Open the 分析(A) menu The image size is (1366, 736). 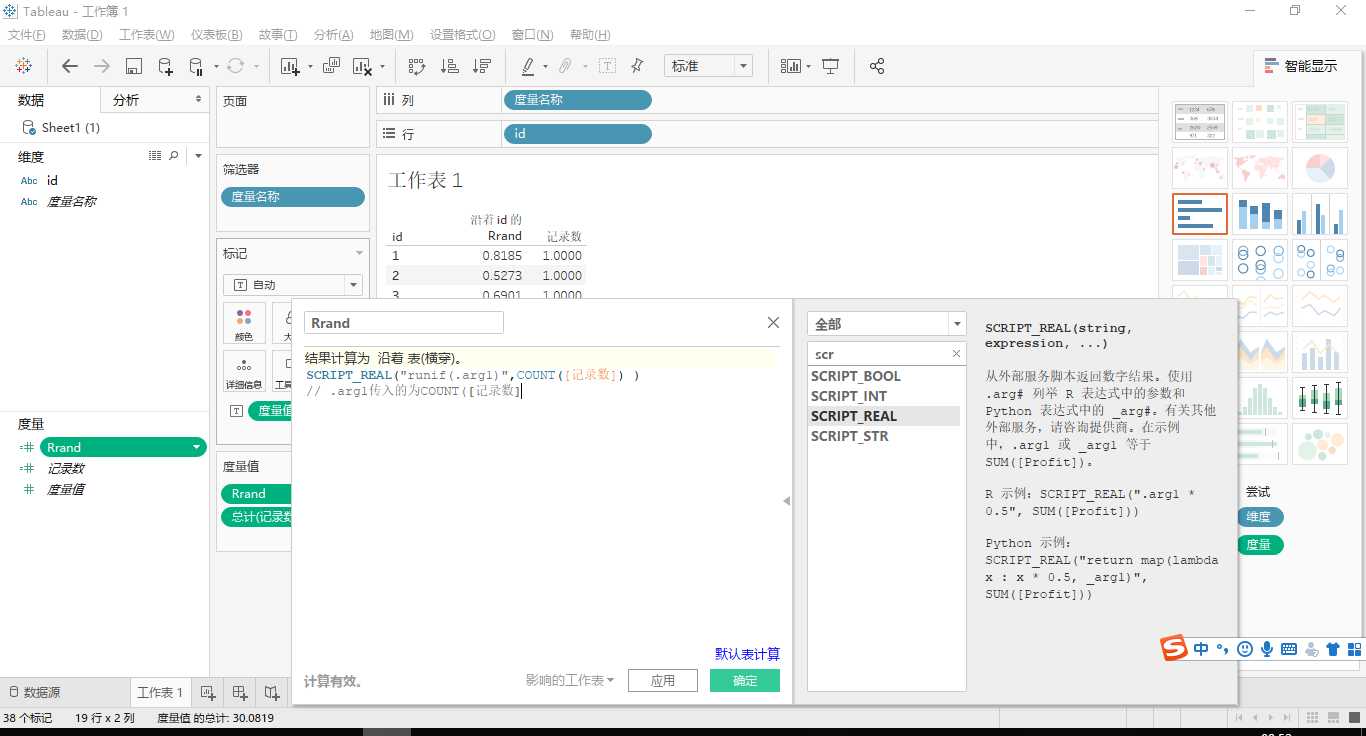(x=333, y=35)
